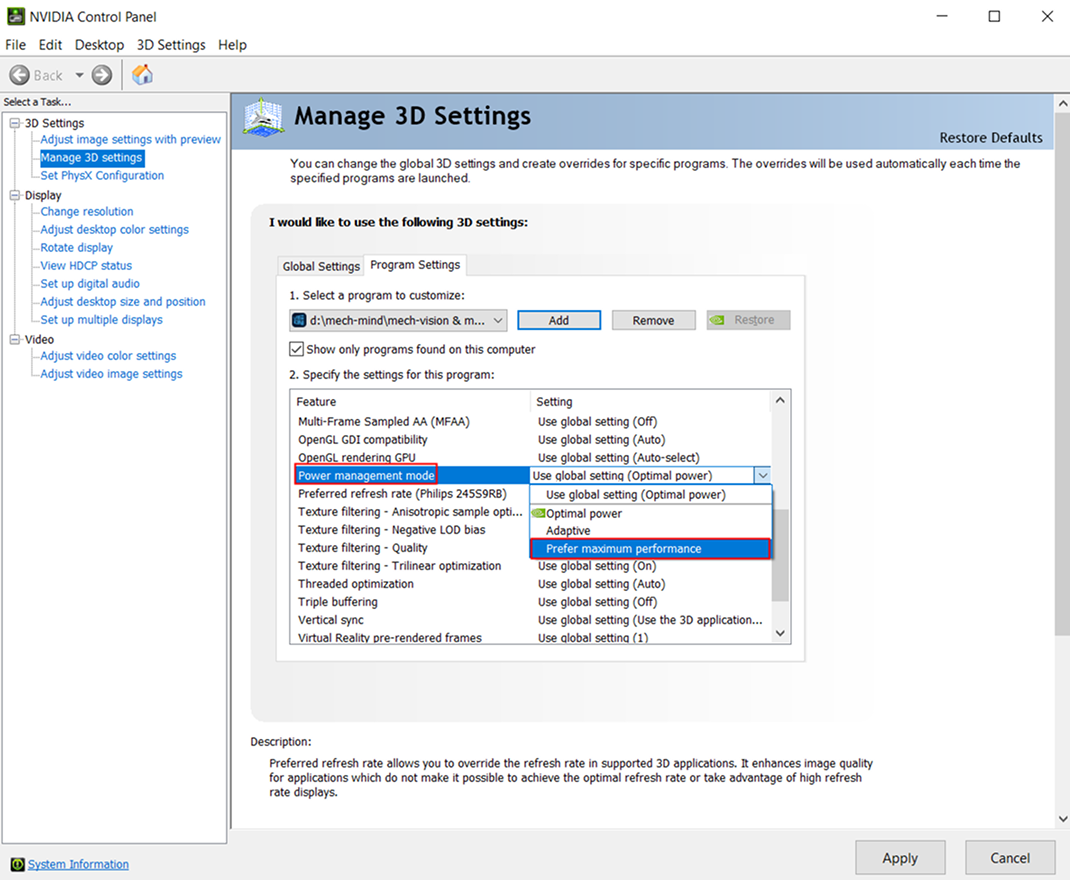1070x880 pixels.
Task: Open Set up digital audio
Action: click(x=90, y=283)
